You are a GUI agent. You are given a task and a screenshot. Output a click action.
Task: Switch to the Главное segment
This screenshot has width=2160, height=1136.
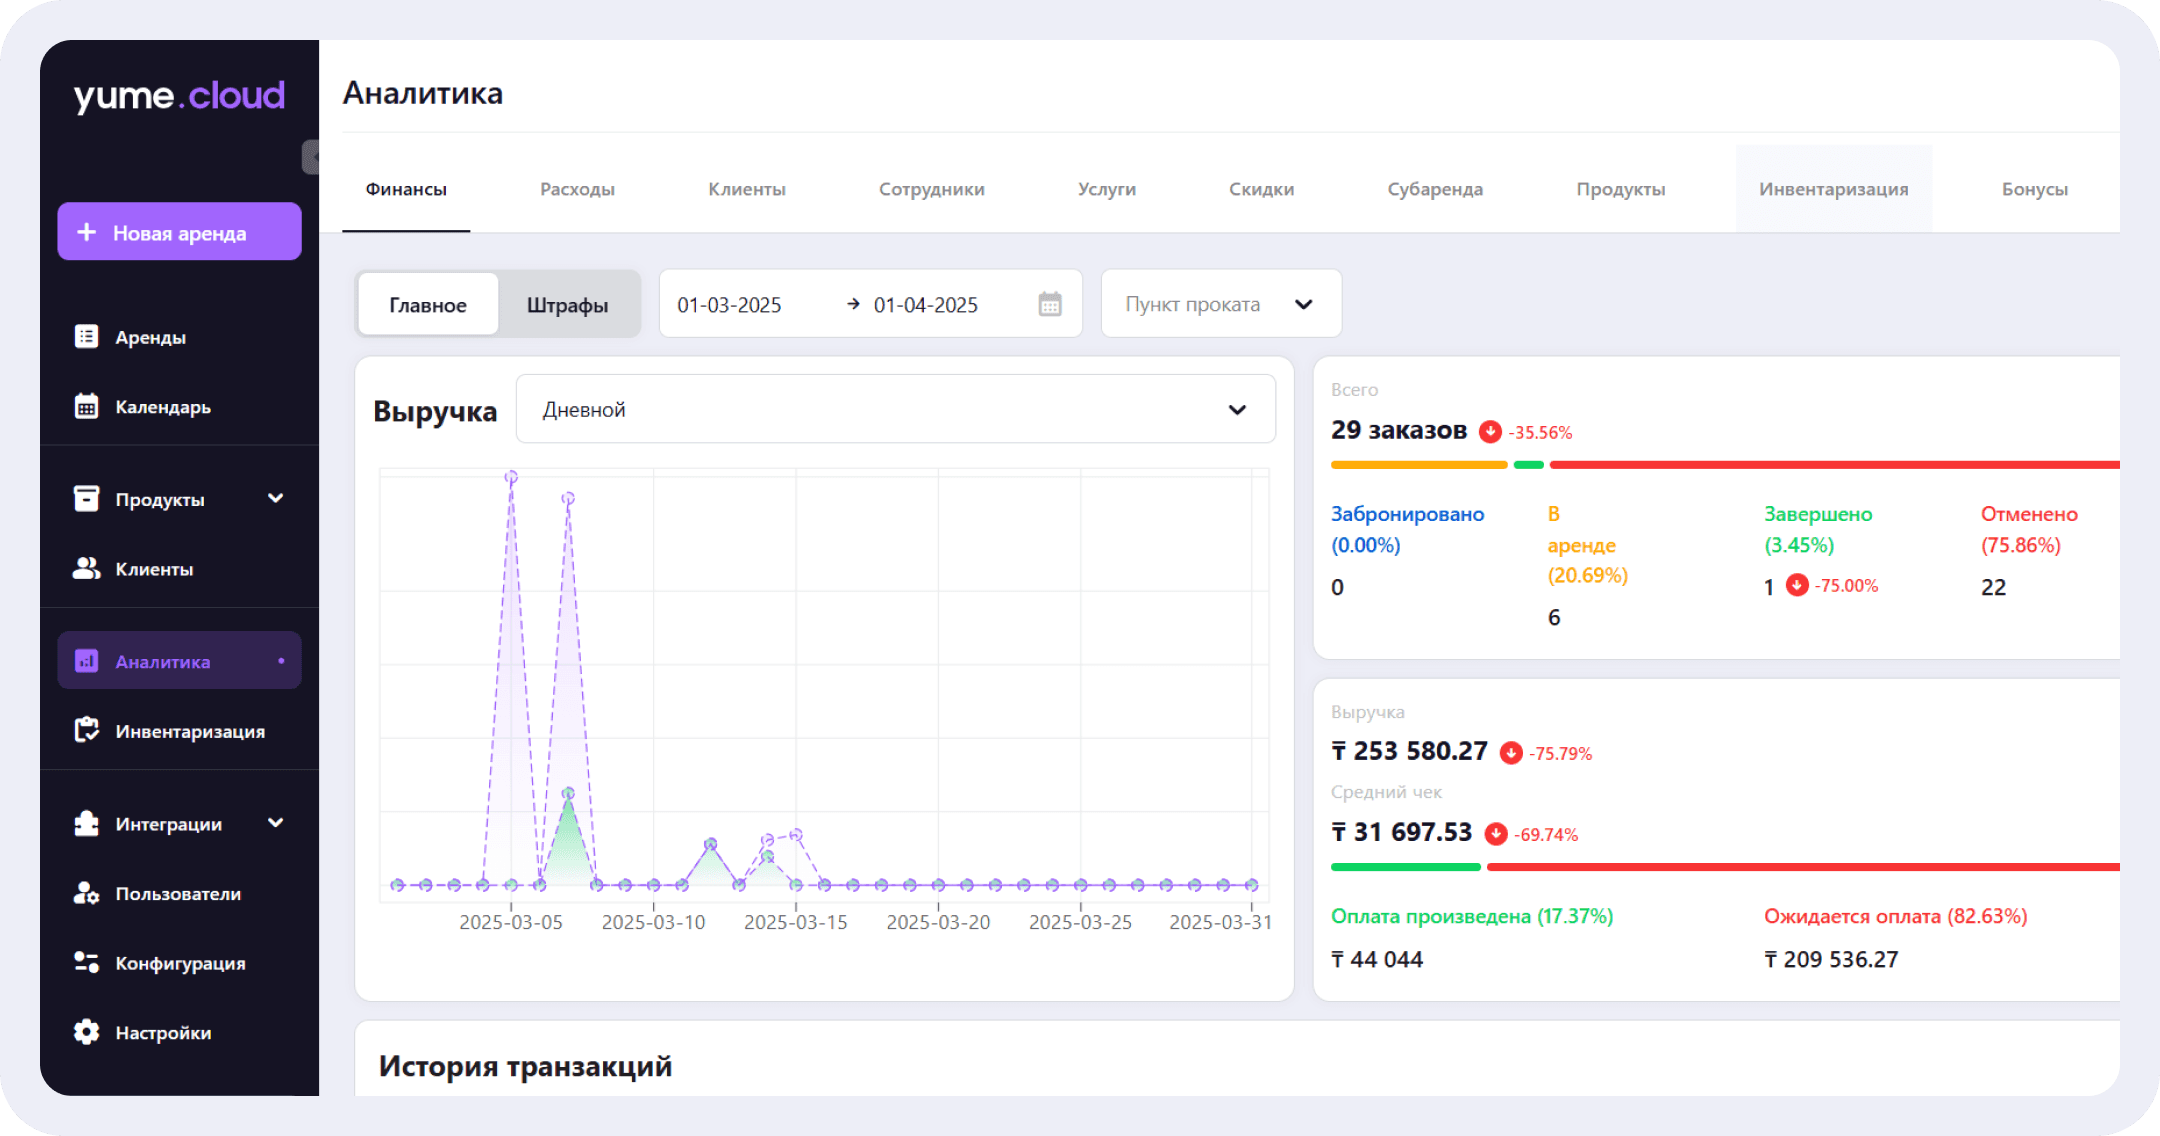(428, 305)
